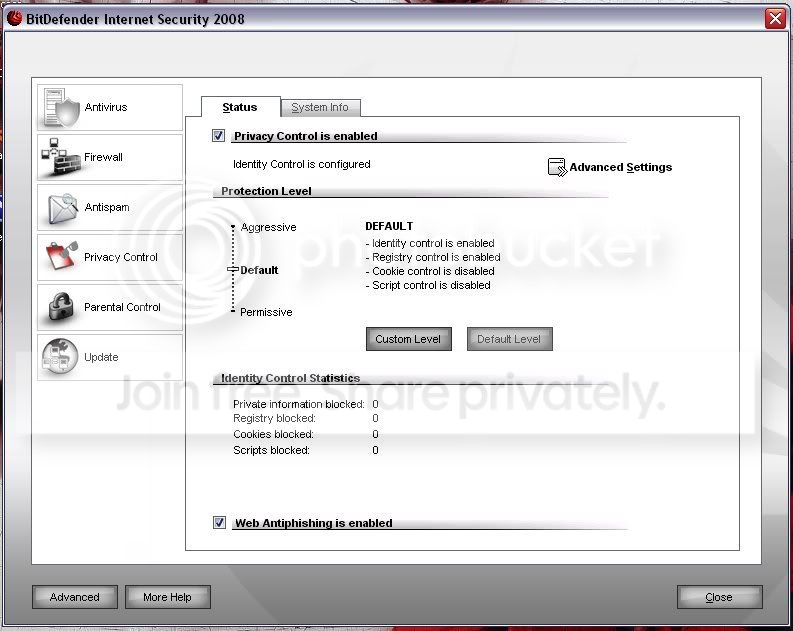Click the protection level slider handle at Default
The image size is (793, 631).
point(233,270)
